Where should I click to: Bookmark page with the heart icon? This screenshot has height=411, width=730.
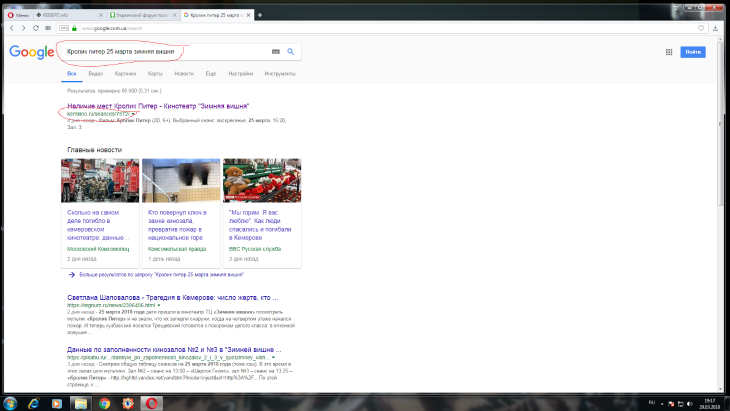pos(701,28)
